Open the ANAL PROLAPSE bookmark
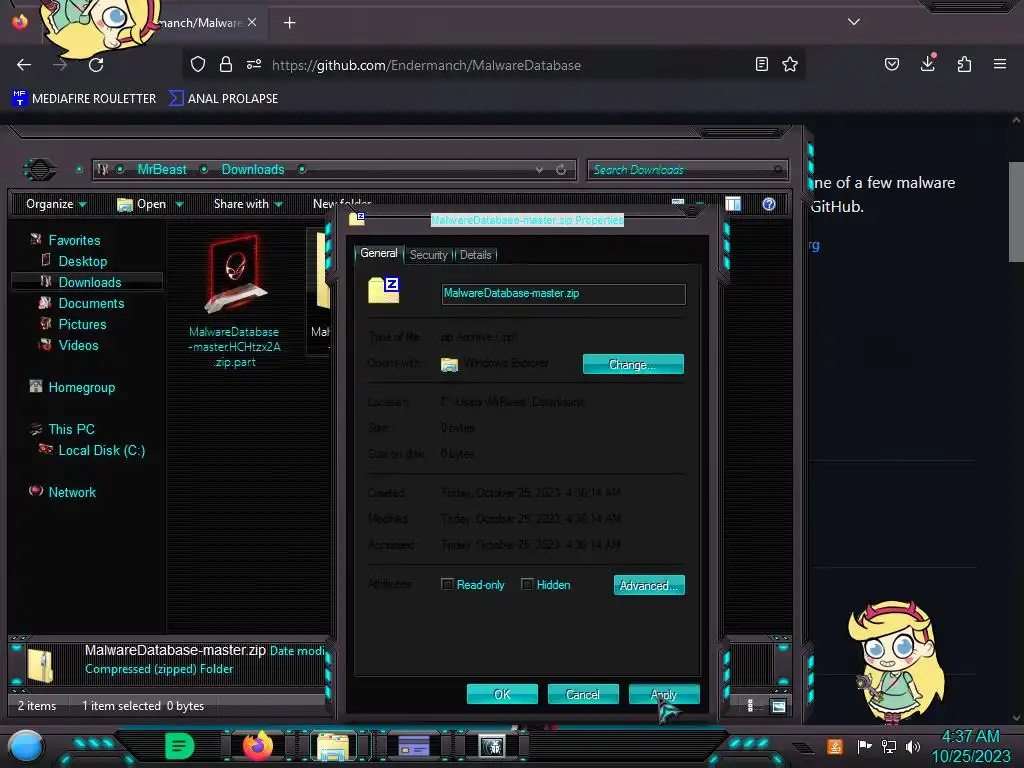The width and height of the screenshot is (1024, 768). (x=223, y=99)
